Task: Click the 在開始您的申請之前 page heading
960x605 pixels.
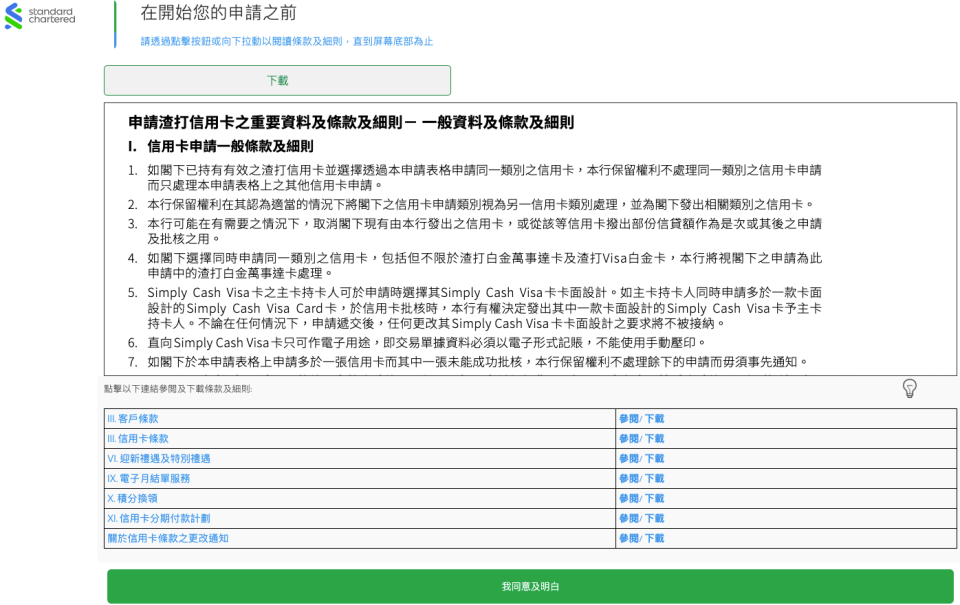Action: click(218, 13)
